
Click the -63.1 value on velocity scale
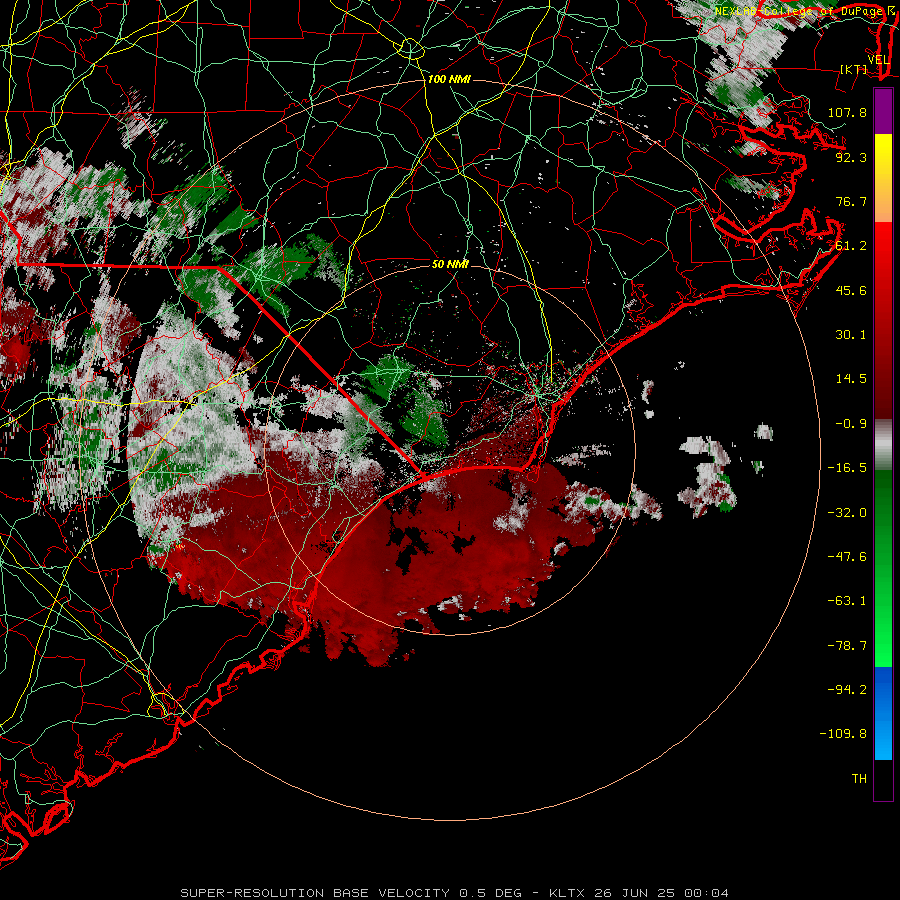click(x=847, y=601)
